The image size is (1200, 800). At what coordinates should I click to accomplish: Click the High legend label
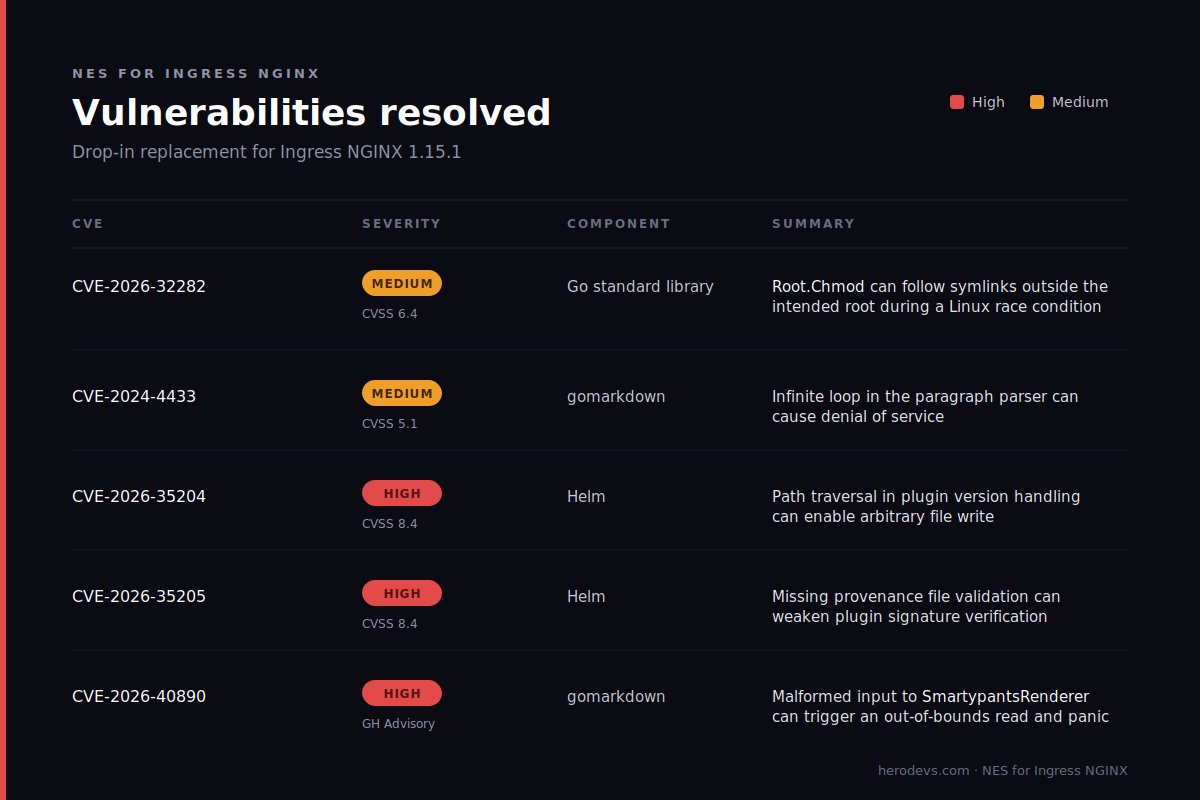988,102
